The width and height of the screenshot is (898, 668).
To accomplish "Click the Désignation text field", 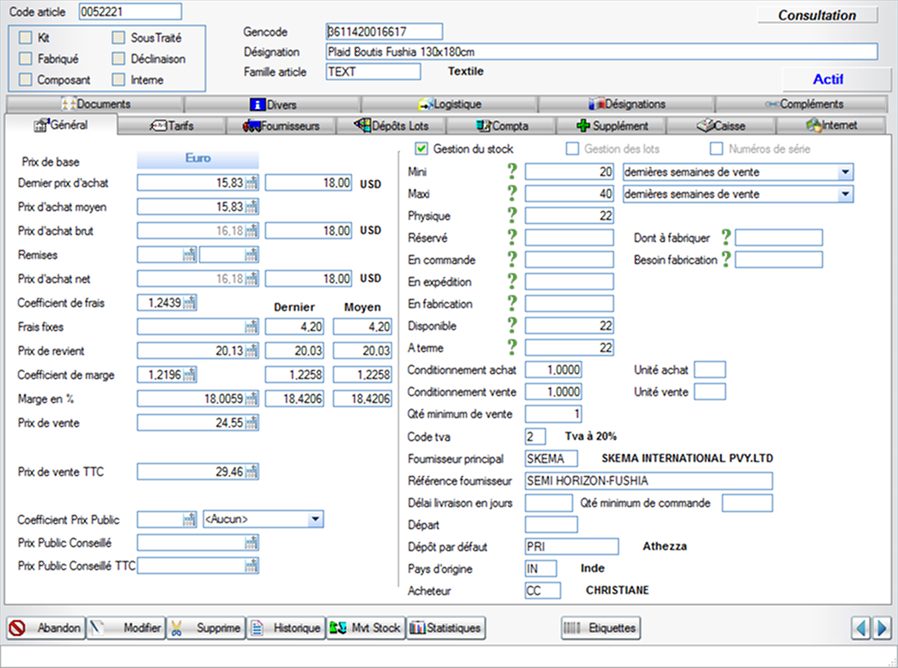I will (x=601, y=52).
